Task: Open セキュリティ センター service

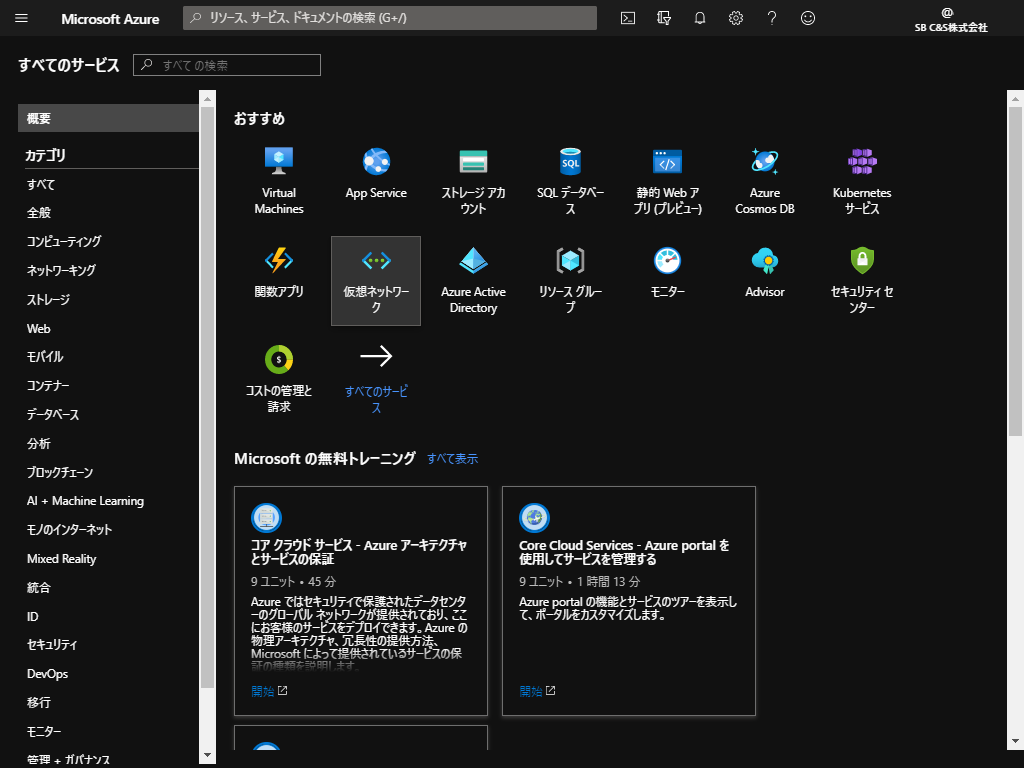Action: (862, 281)
